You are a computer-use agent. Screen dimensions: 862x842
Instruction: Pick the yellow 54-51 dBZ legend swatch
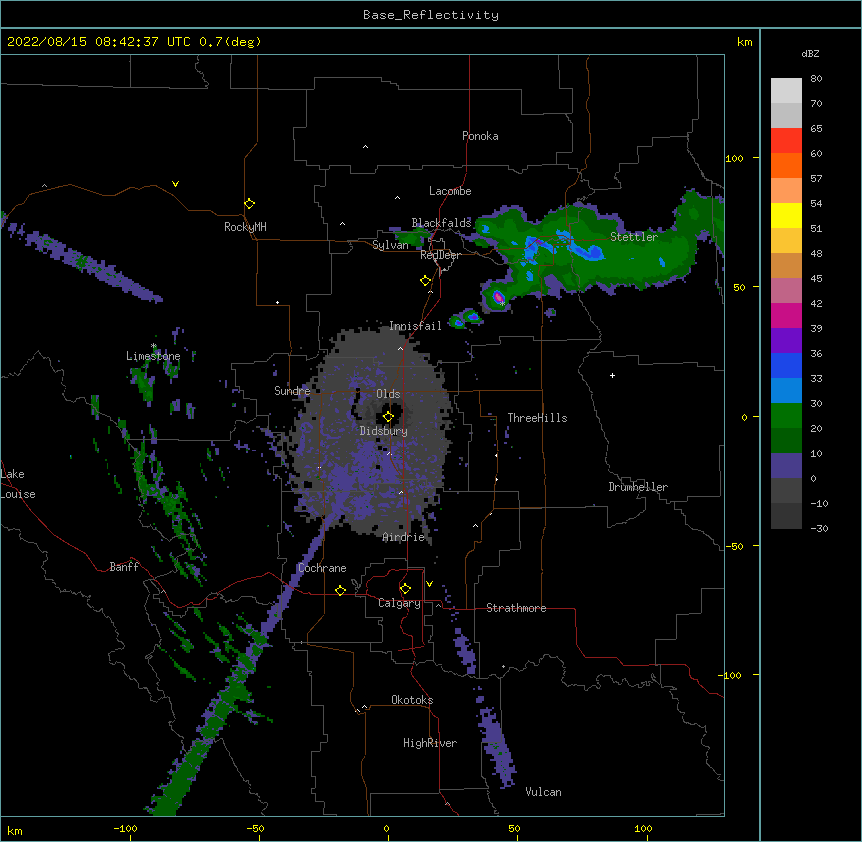[x=786, y=215]
